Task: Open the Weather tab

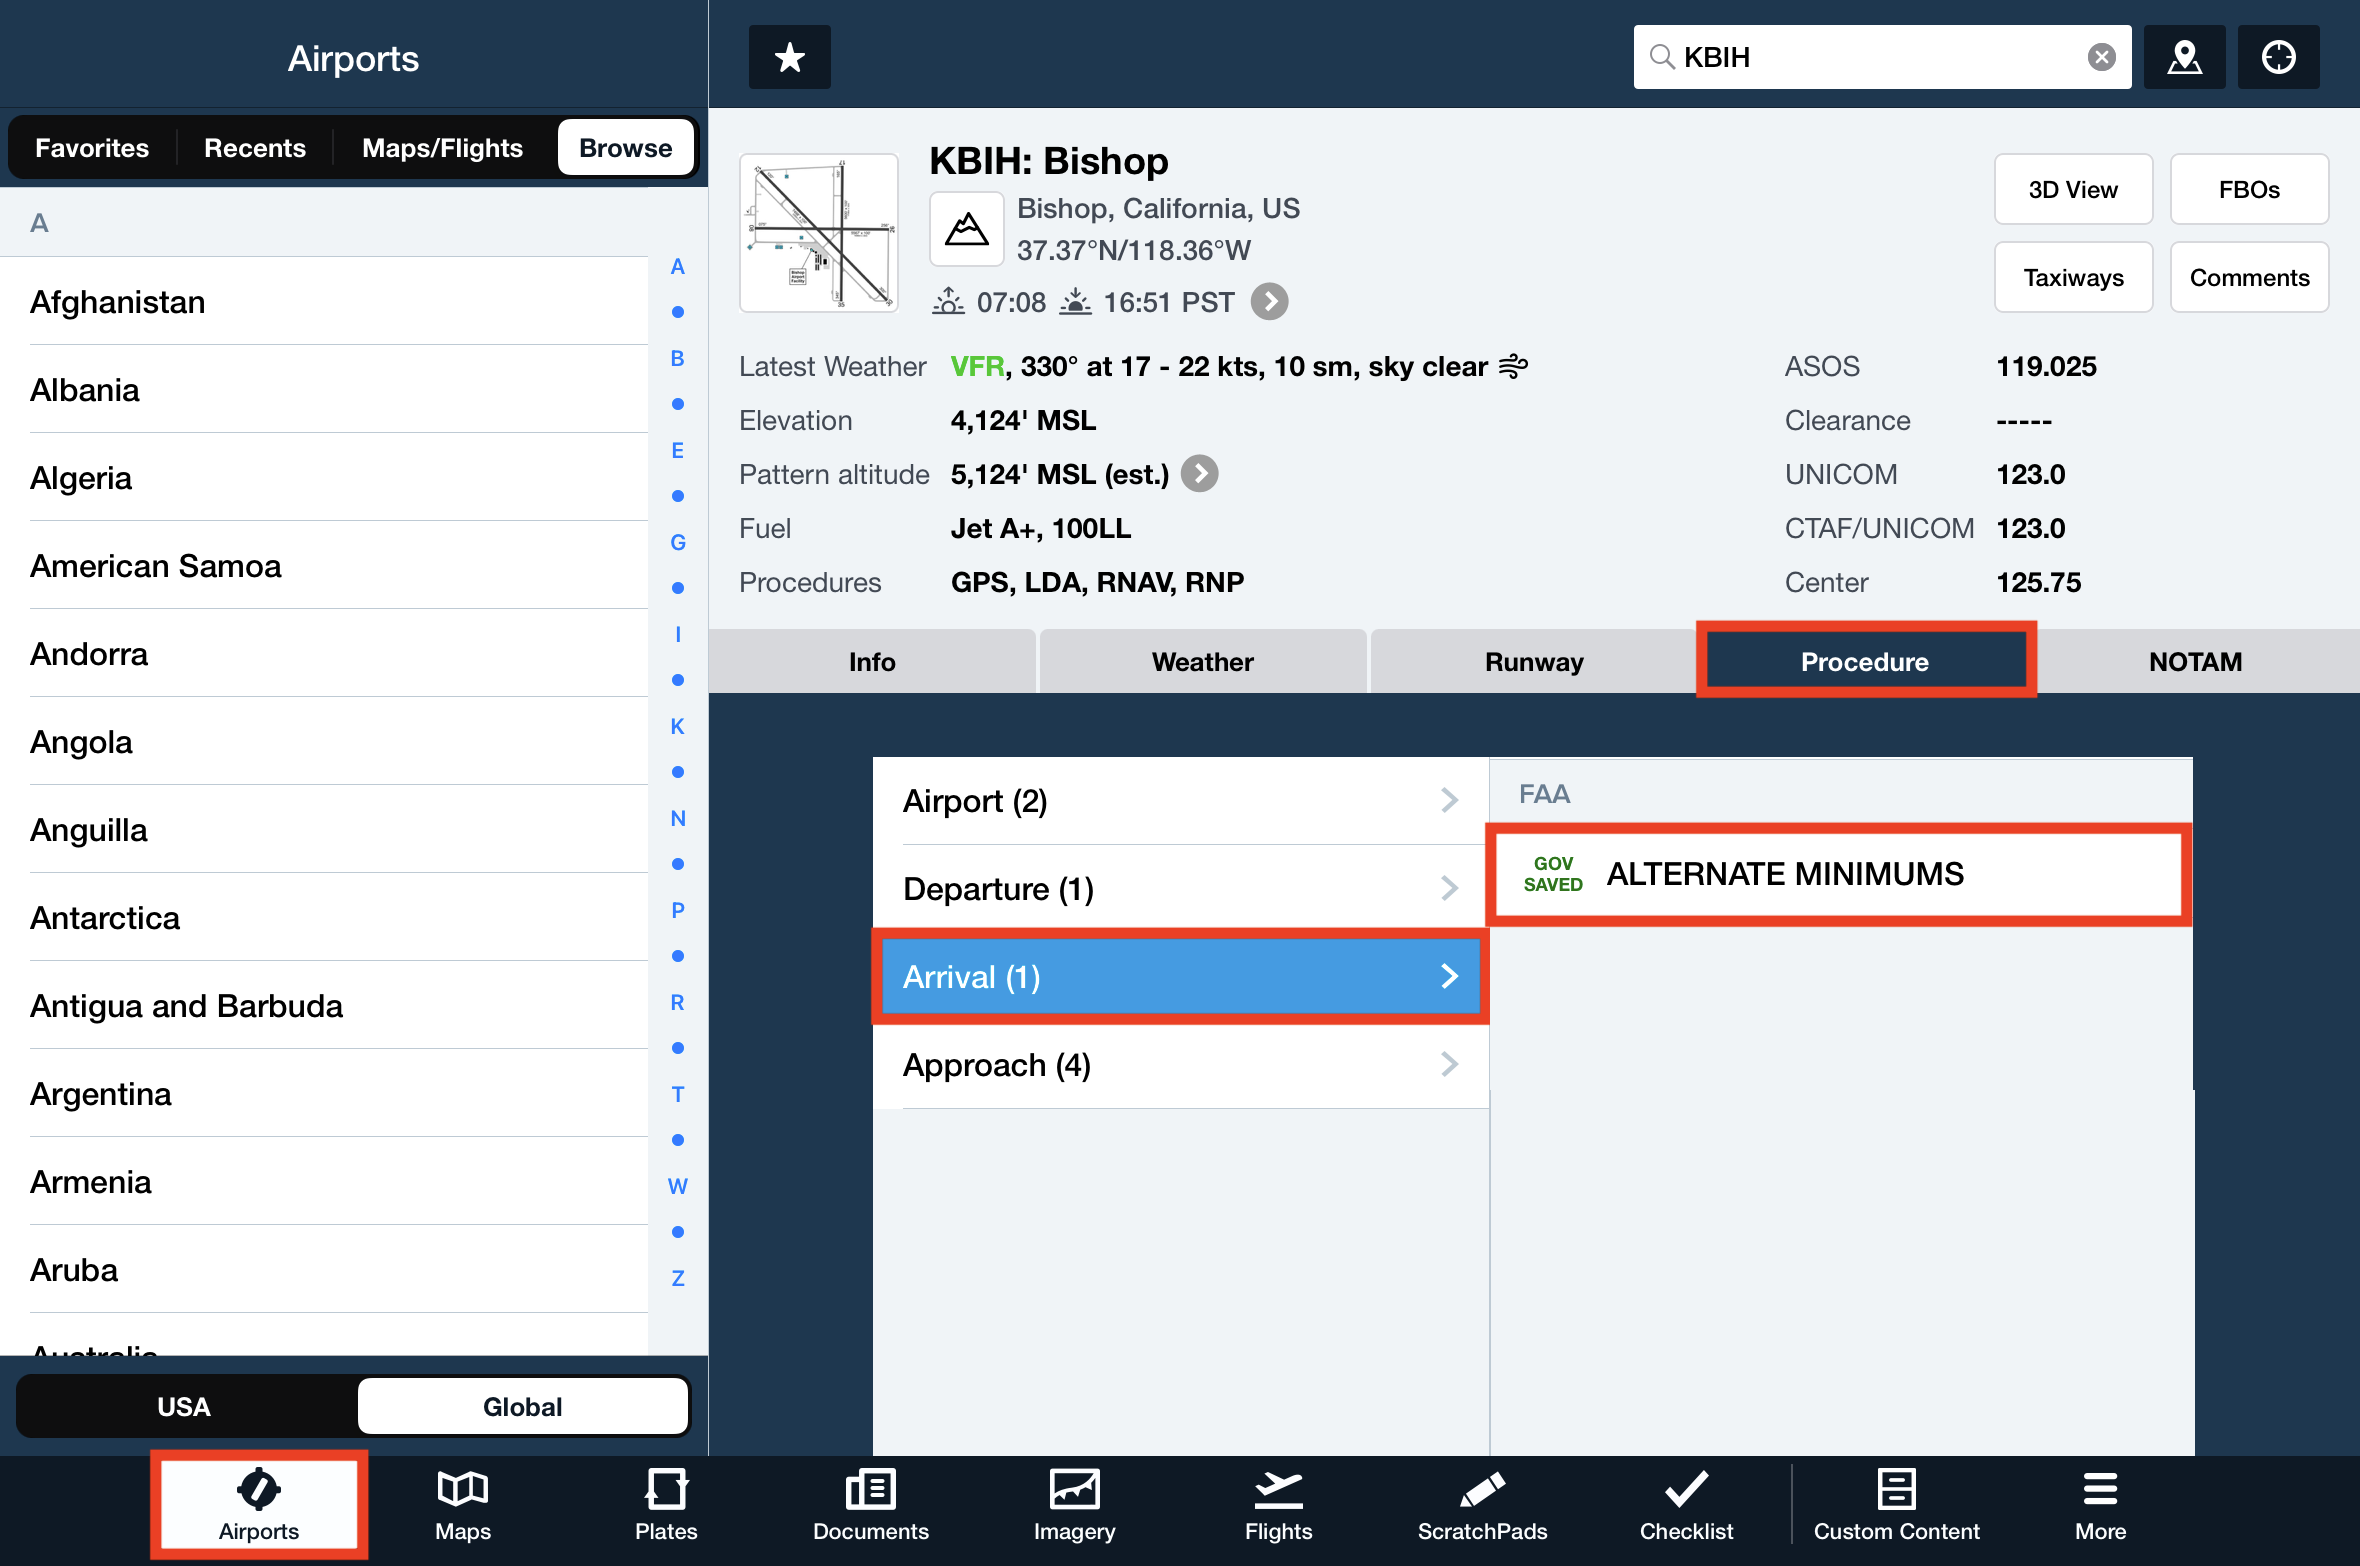Action: 1203,662
